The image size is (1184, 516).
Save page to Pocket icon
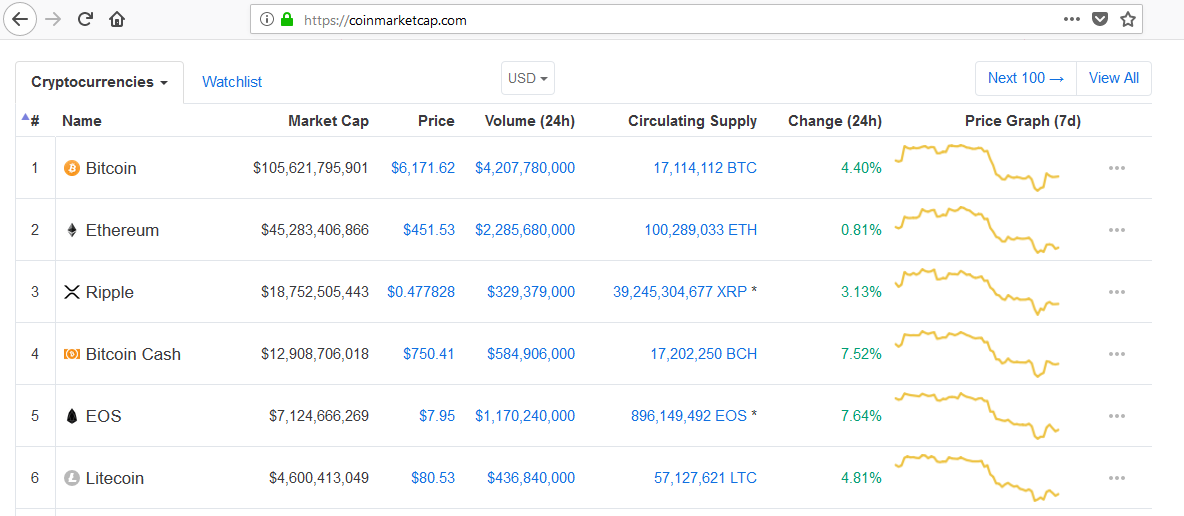coord(1100,20)
